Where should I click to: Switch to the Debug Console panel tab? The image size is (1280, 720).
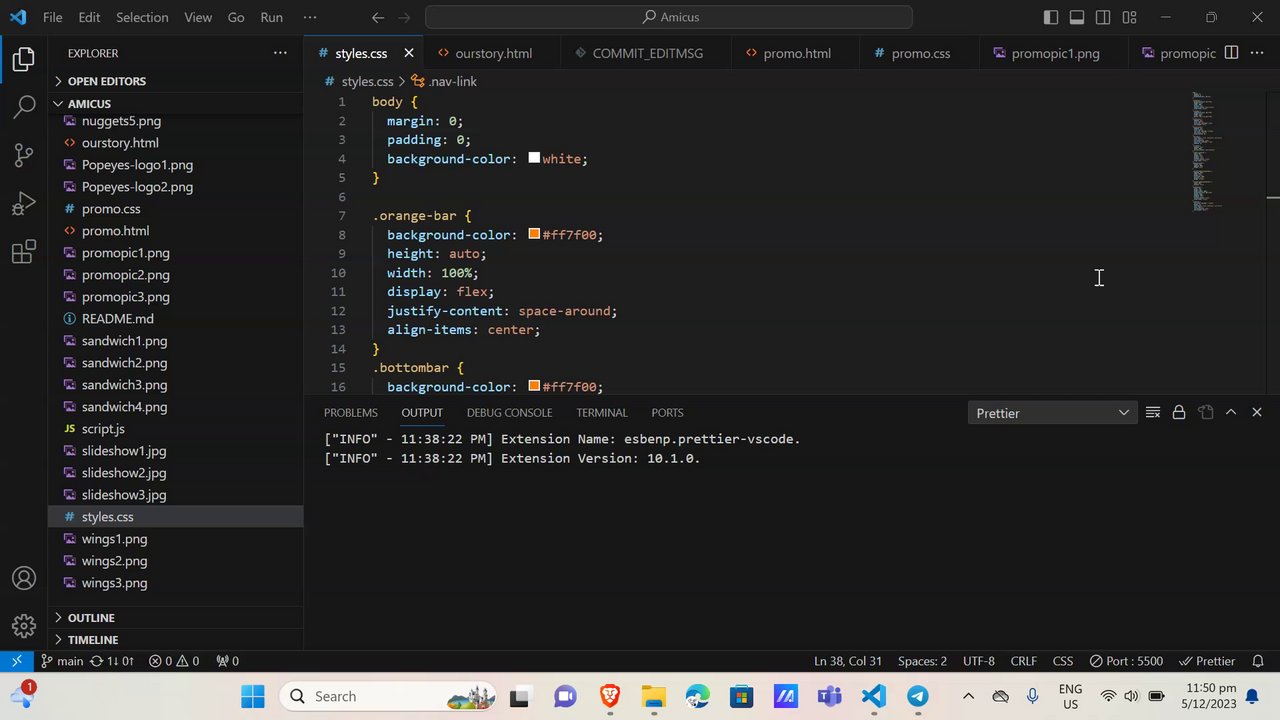point(509,413)
